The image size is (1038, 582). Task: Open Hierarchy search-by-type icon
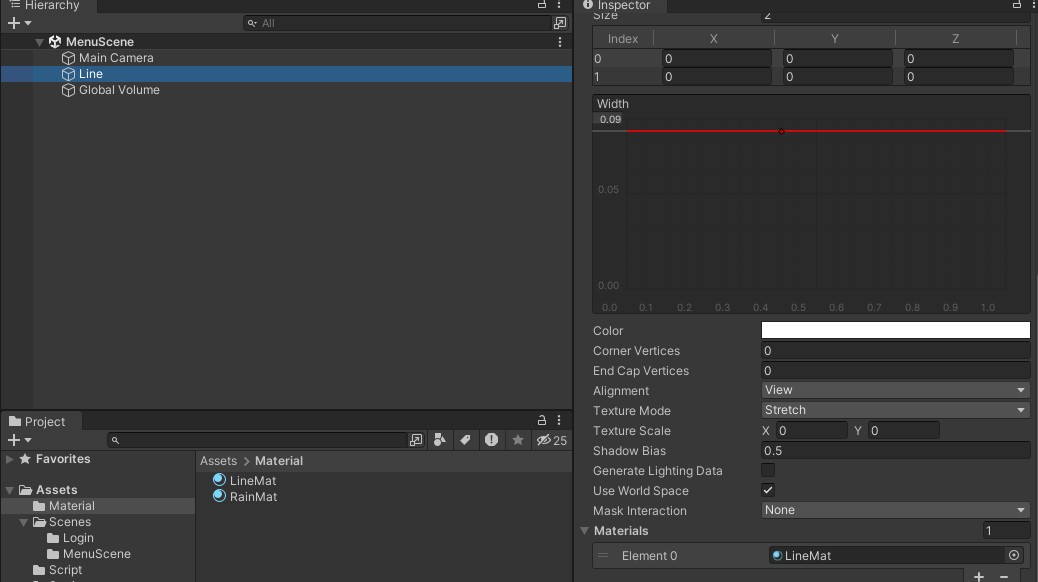coord(560,23)
